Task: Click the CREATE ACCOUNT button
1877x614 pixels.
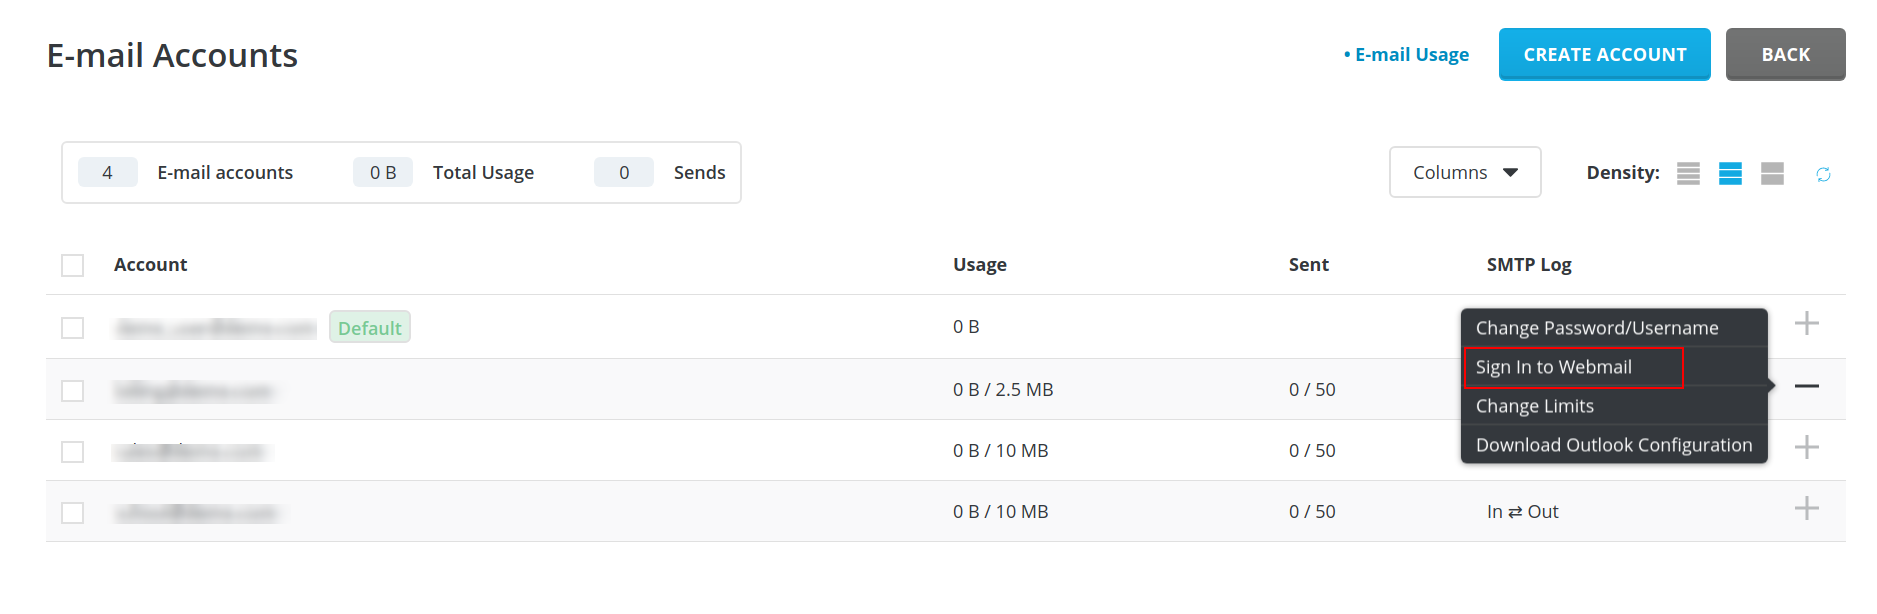Action: click(1604, 54)
